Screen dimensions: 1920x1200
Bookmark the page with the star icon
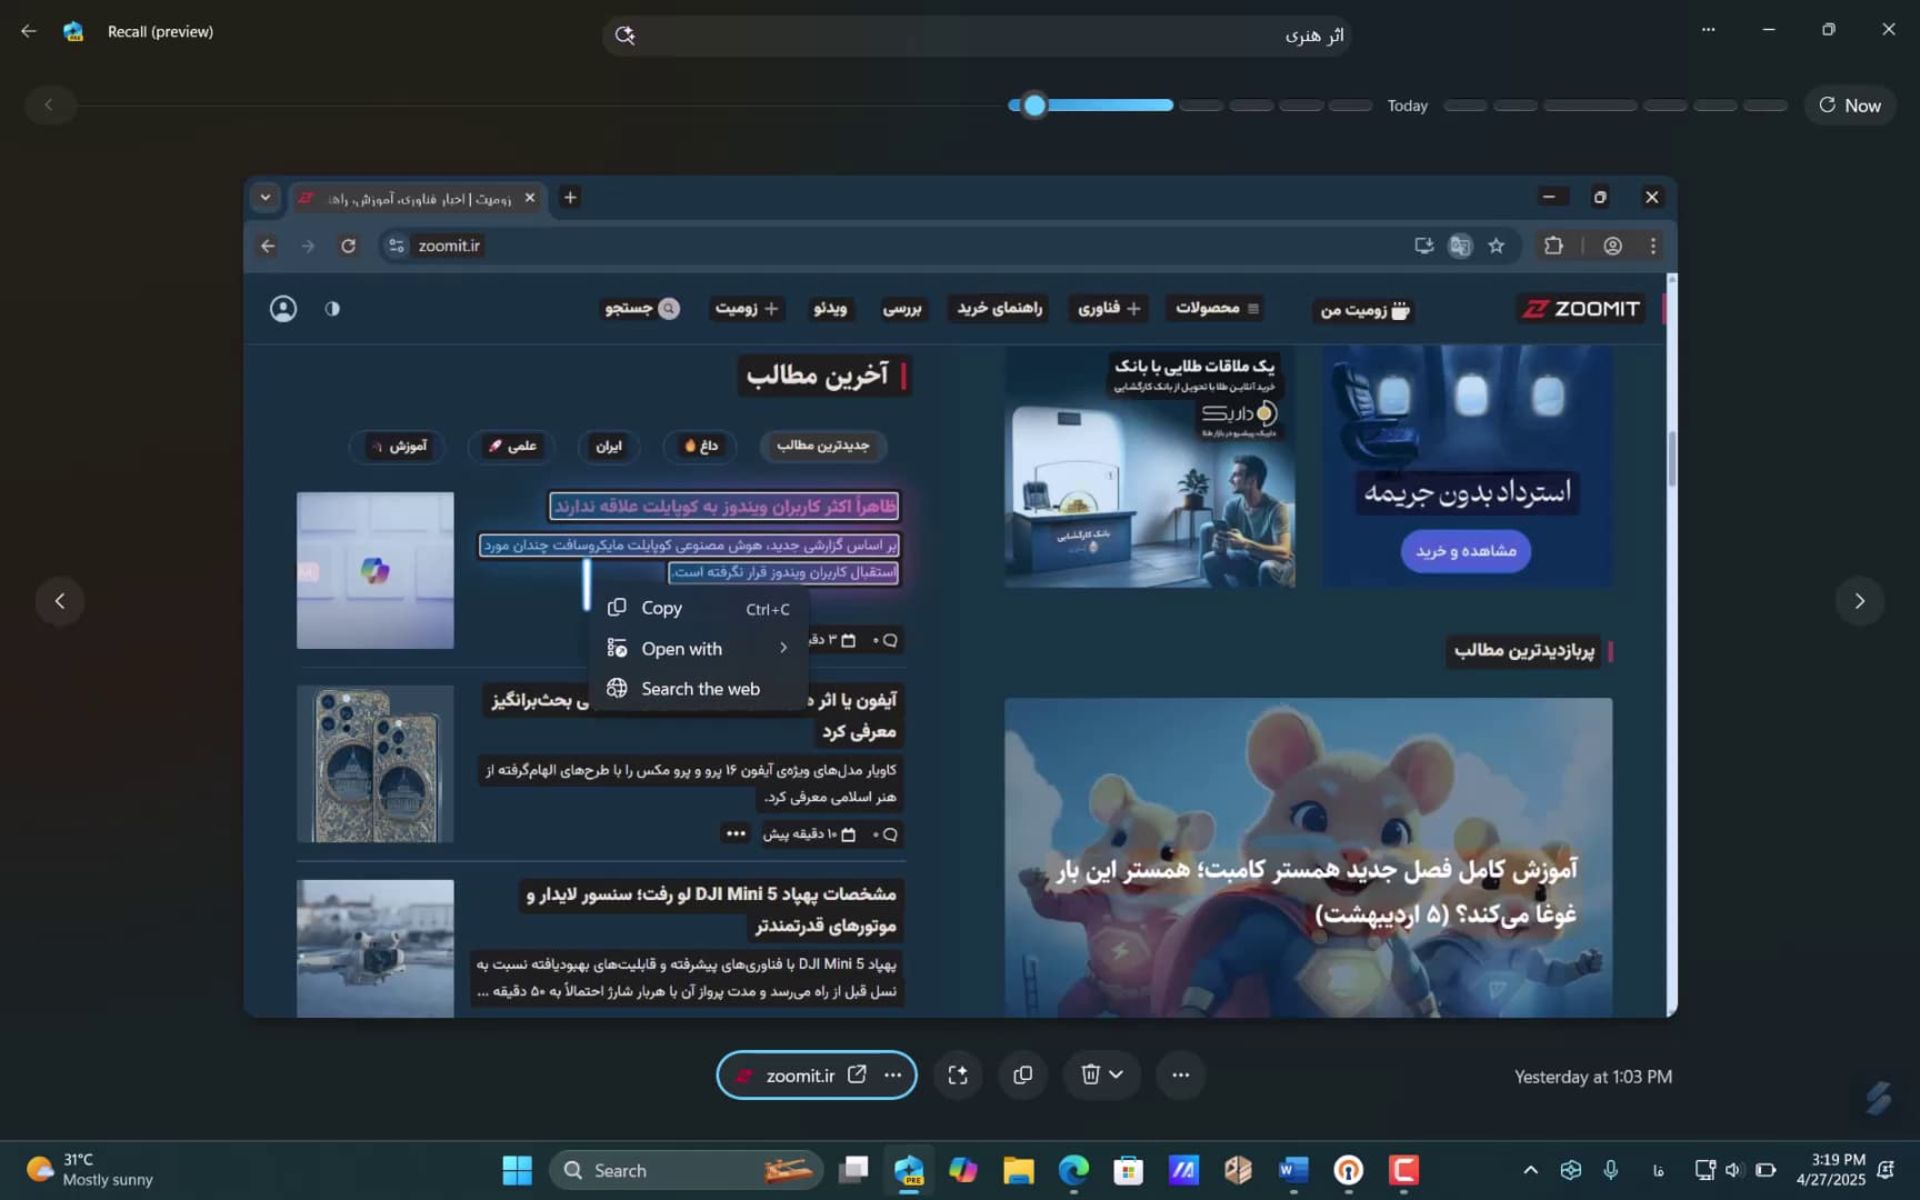pos(1496,246)
